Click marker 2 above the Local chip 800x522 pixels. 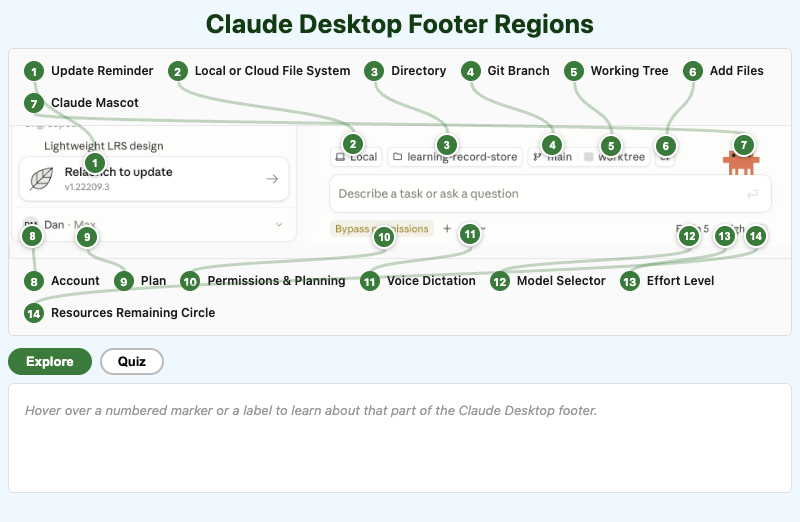click(353, 144)
